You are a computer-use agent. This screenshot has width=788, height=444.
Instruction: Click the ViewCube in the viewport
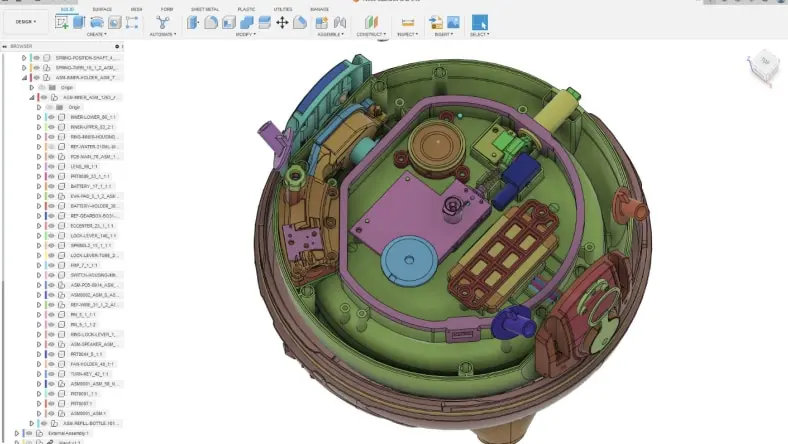pos(763,64)
